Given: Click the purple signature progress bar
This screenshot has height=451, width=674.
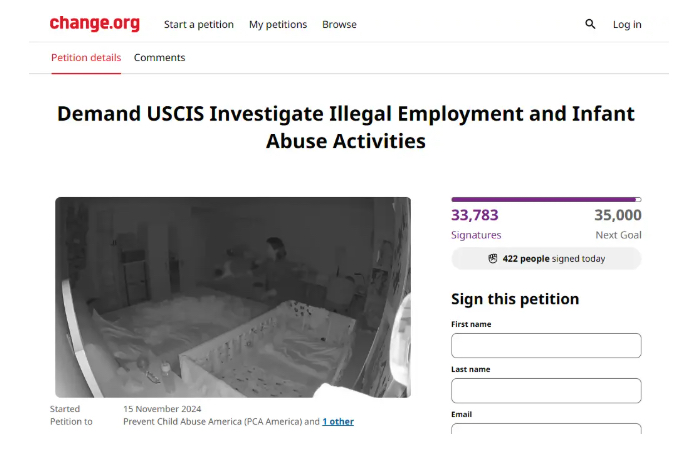Looking at the screenshot, I should pos(546,199).
